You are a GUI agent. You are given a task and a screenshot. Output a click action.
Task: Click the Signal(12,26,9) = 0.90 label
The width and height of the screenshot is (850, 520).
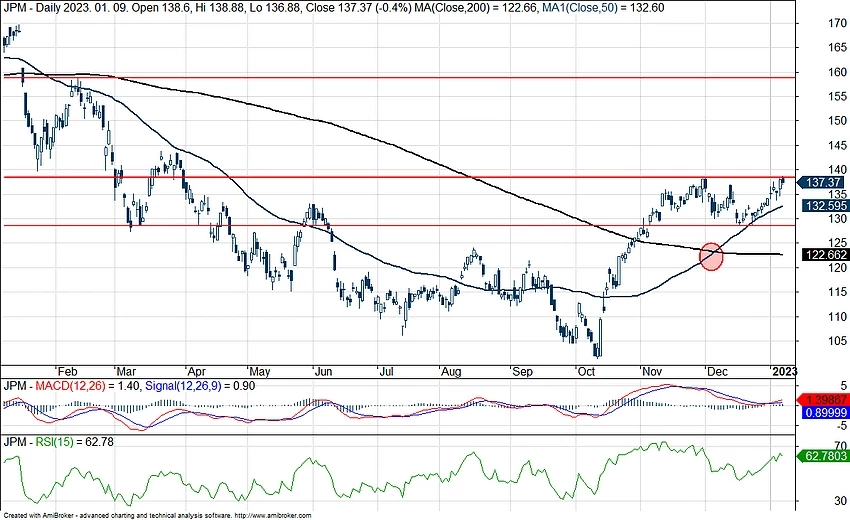coord(201,386)
